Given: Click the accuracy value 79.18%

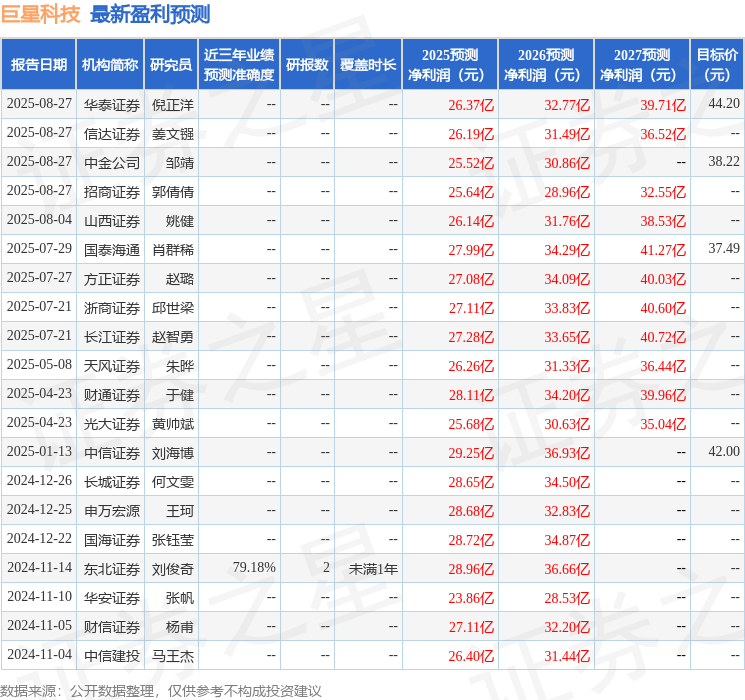Looking at the screenshot, I should pyautogui.click(x=254, y=567).
